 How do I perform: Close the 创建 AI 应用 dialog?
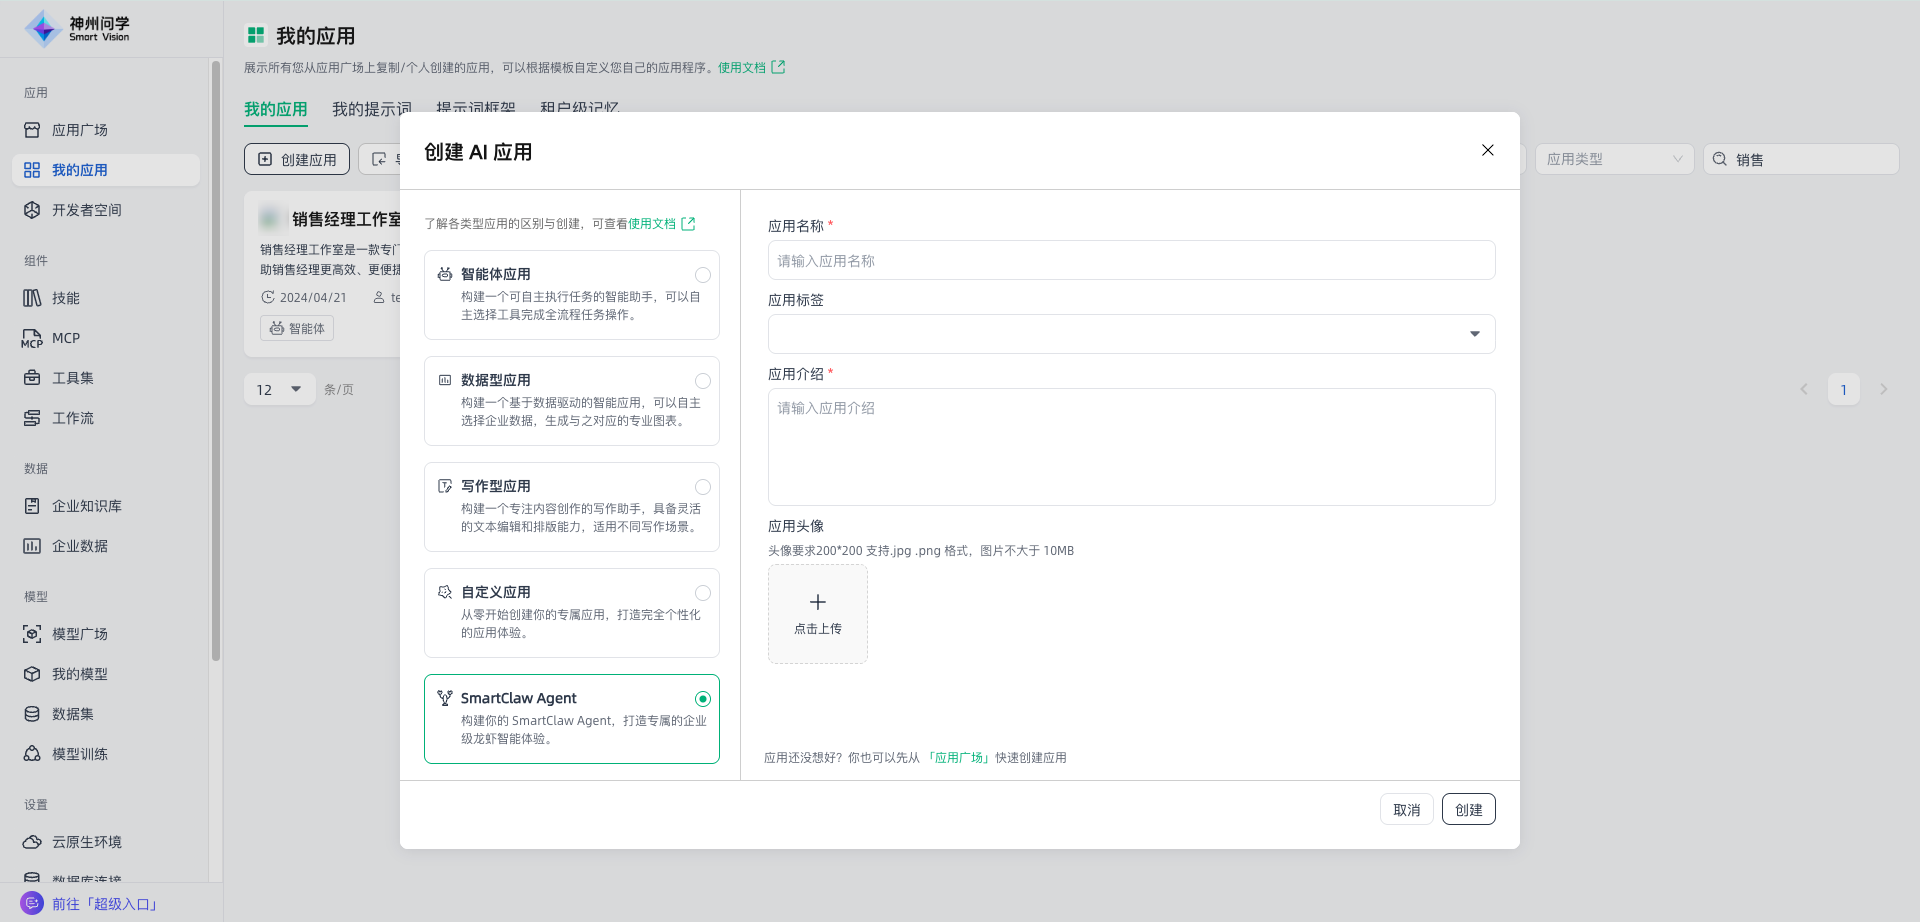1487,150
